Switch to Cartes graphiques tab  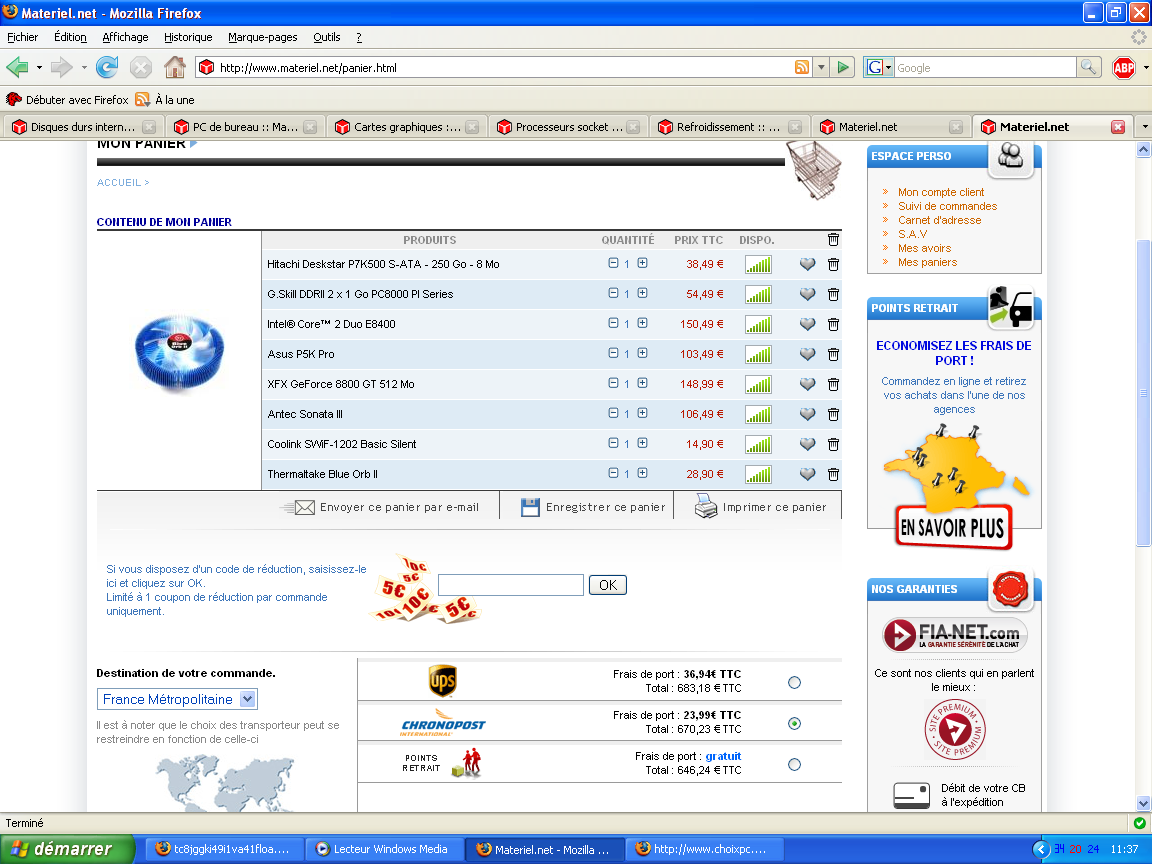pos(406,127)
